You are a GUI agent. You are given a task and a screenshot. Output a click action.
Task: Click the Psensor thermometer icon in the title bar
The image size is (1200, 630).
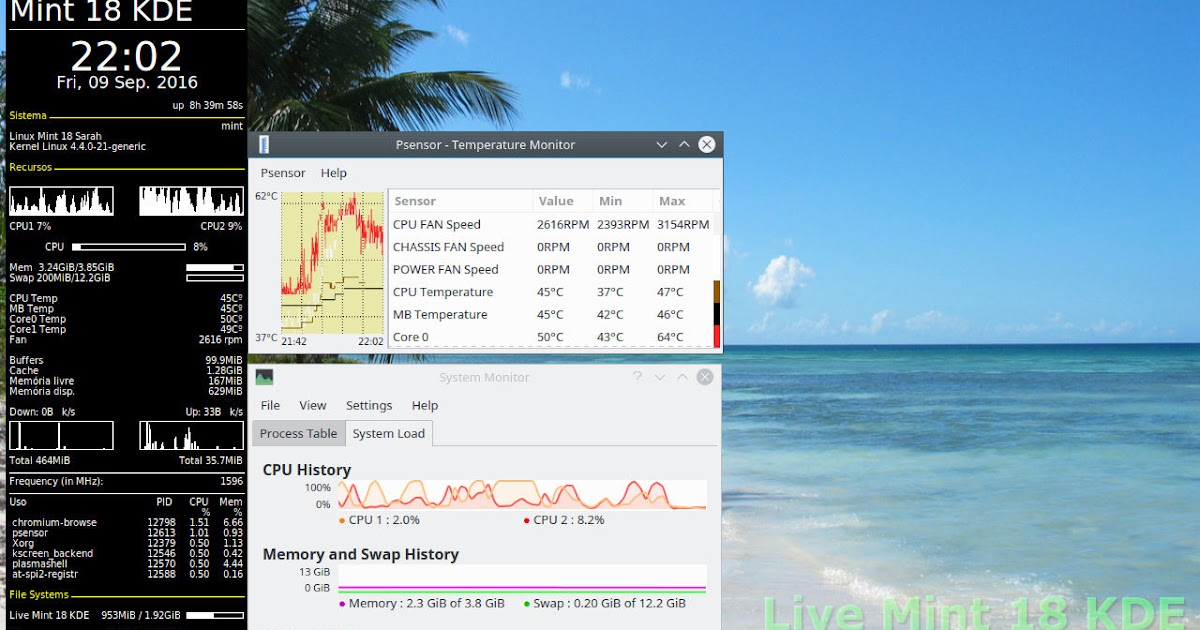click(262, 144)
